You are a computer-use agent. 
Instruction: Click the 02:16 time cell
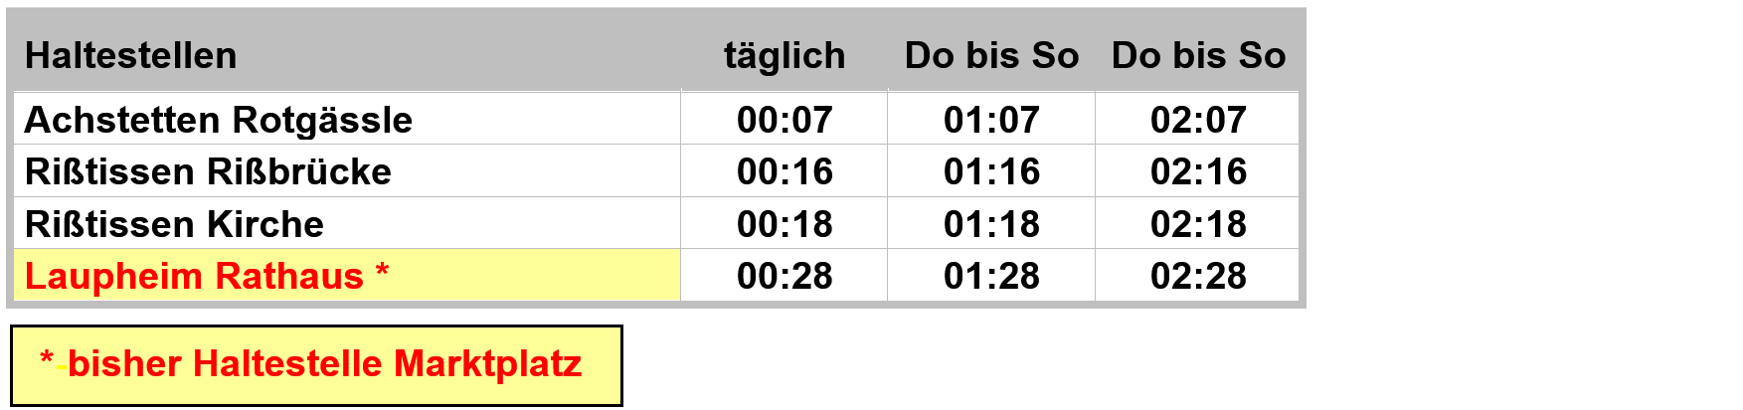click(1197, 171)
